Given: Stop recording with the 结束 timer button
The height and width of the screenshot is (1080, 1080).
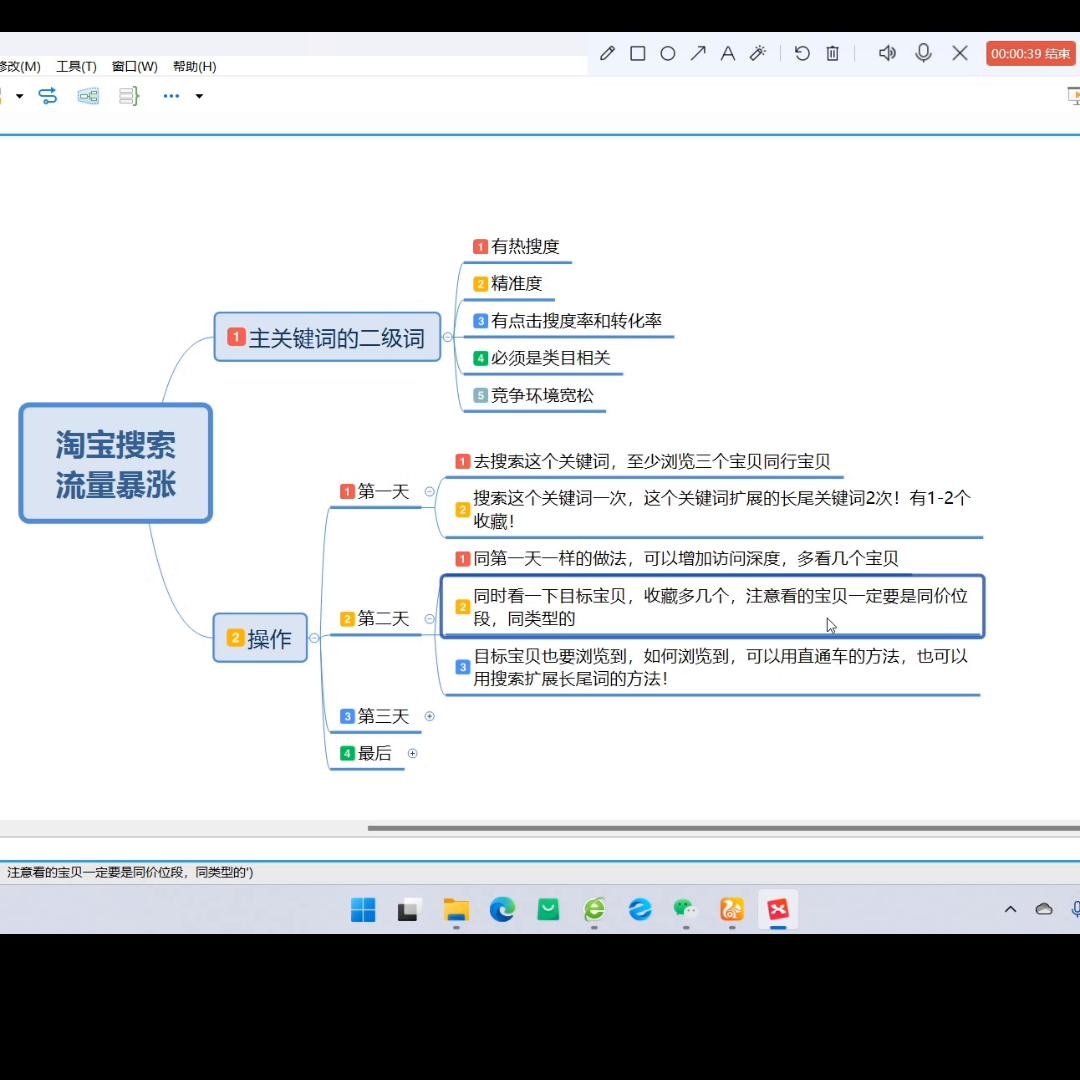Looking at the screenshot, I should click(x=1030, y=53).
